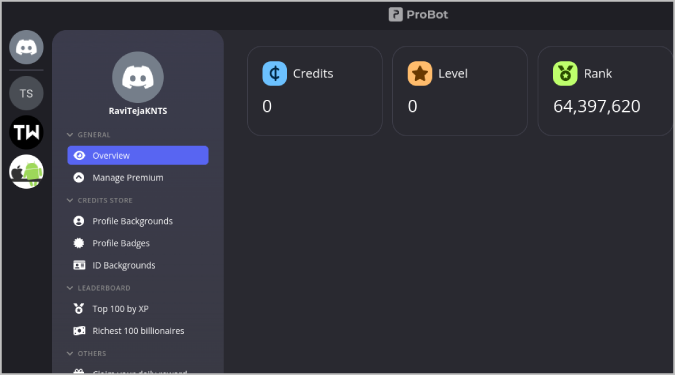Collapse the LEADERBOARD section chevron
Image resolution: width=675 pixels, height=375 pixels.
click(x=70, y=288)
